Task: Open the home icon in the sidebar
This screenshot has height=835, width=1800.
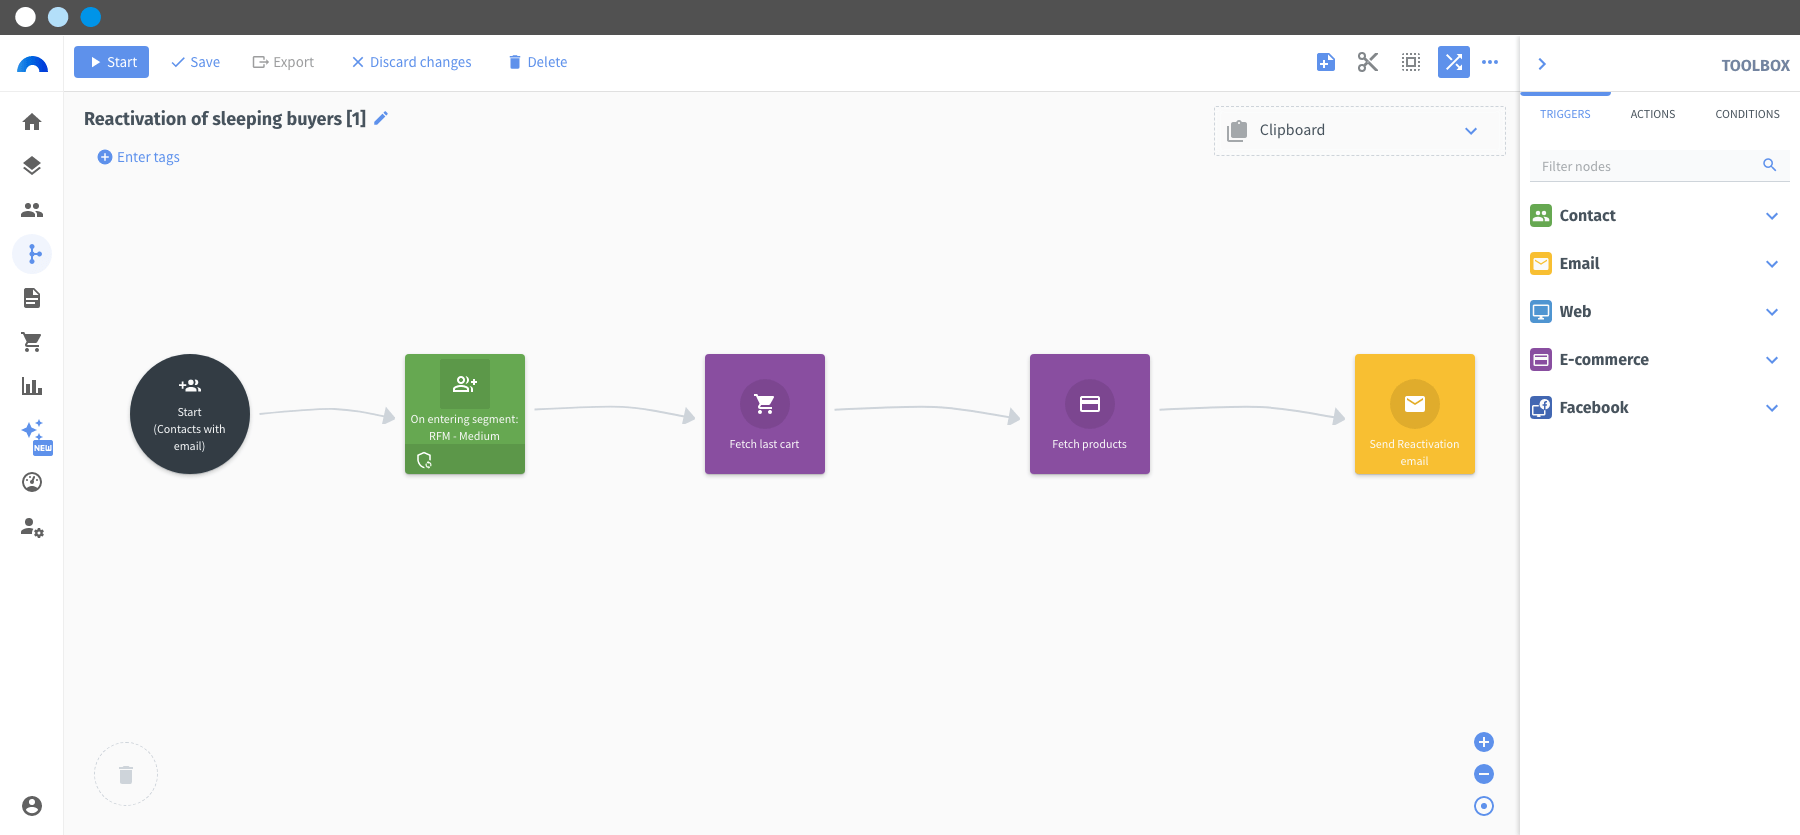Action: click(x=32, y=122)
